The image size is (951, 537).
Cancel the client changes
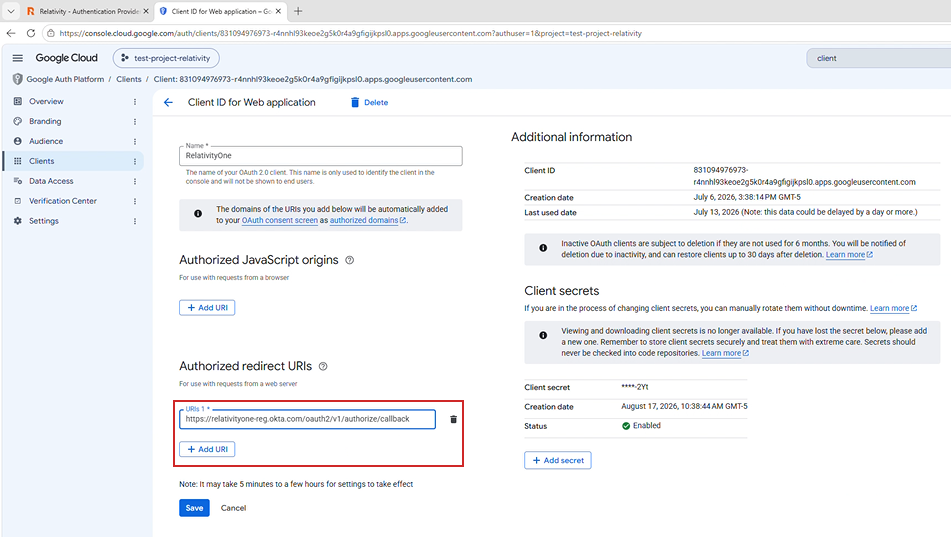point(234,508)
